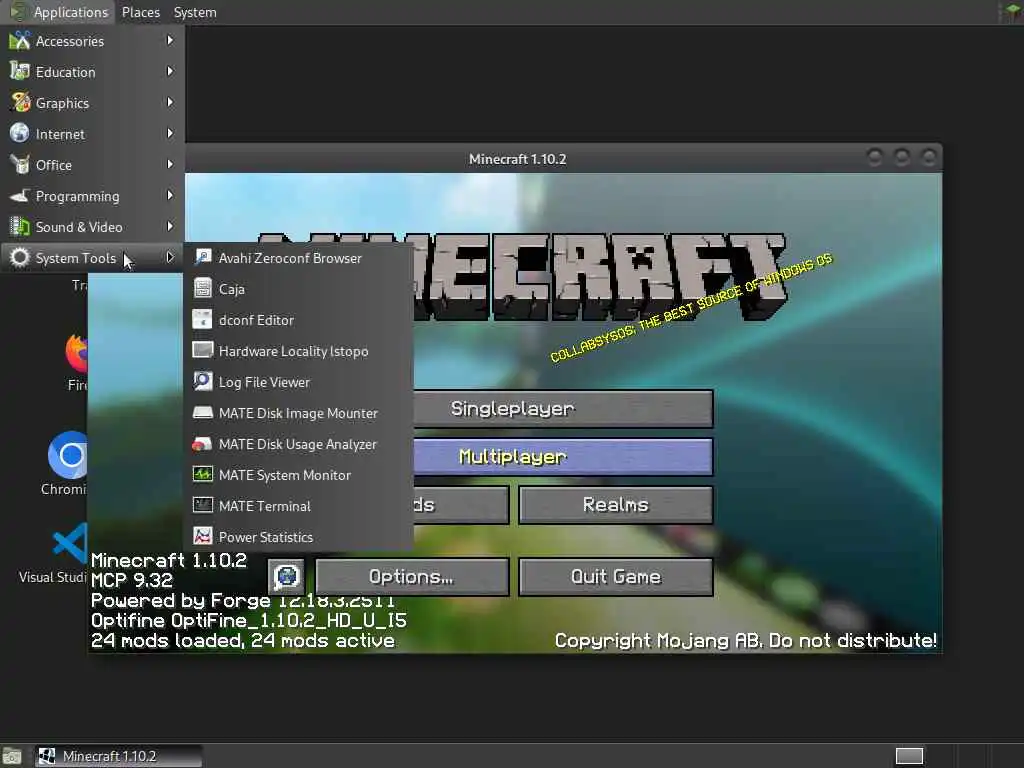Screen dimensions: 1024x768
Task: Click the Education category icon
Action: [20, 71]
